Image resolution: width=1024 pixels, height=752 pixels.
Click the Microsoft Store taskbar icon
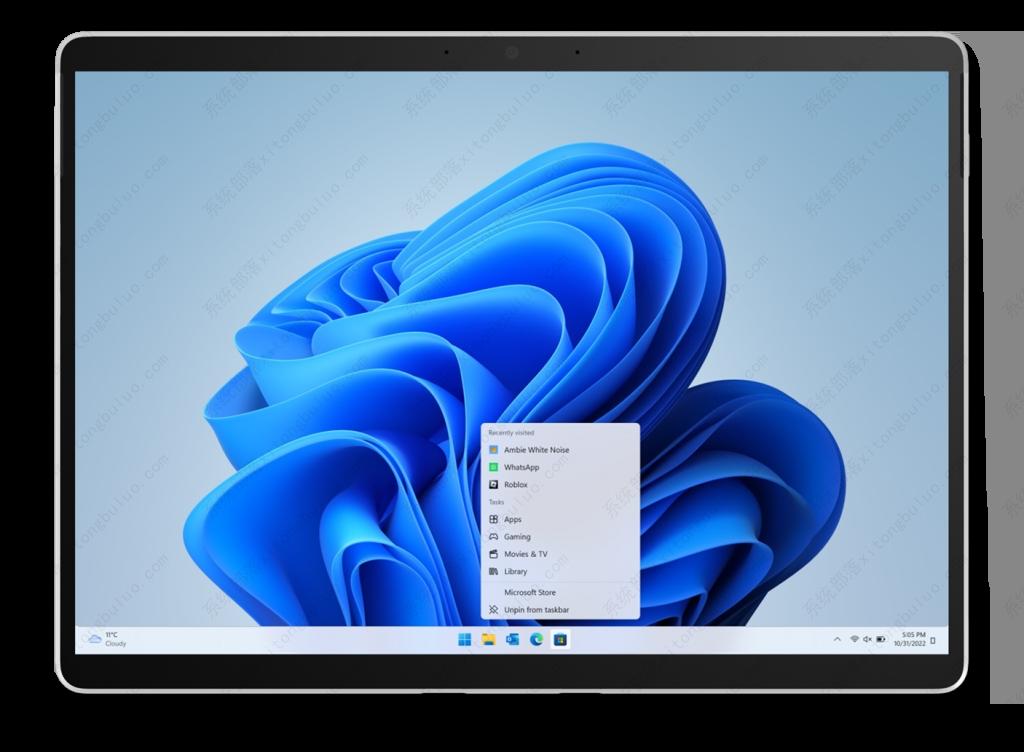[x=561, y=639]
